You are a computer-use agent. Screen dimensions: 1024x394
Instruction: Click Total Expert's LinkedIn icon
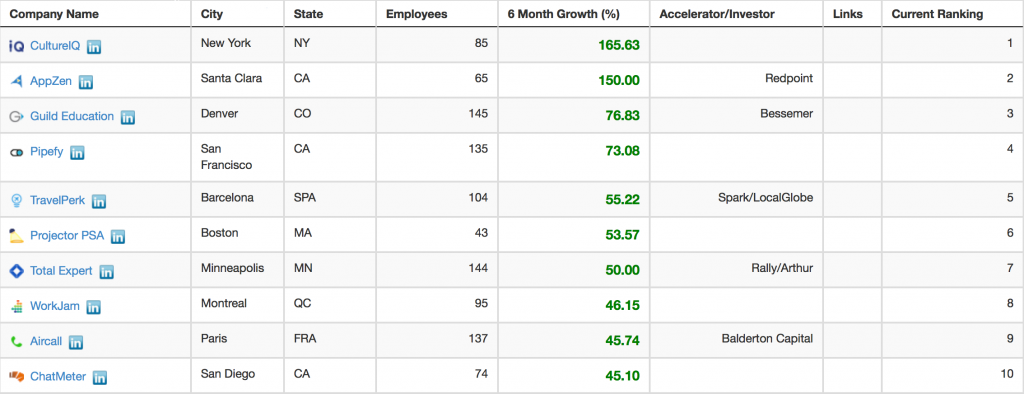pos(106,272)
